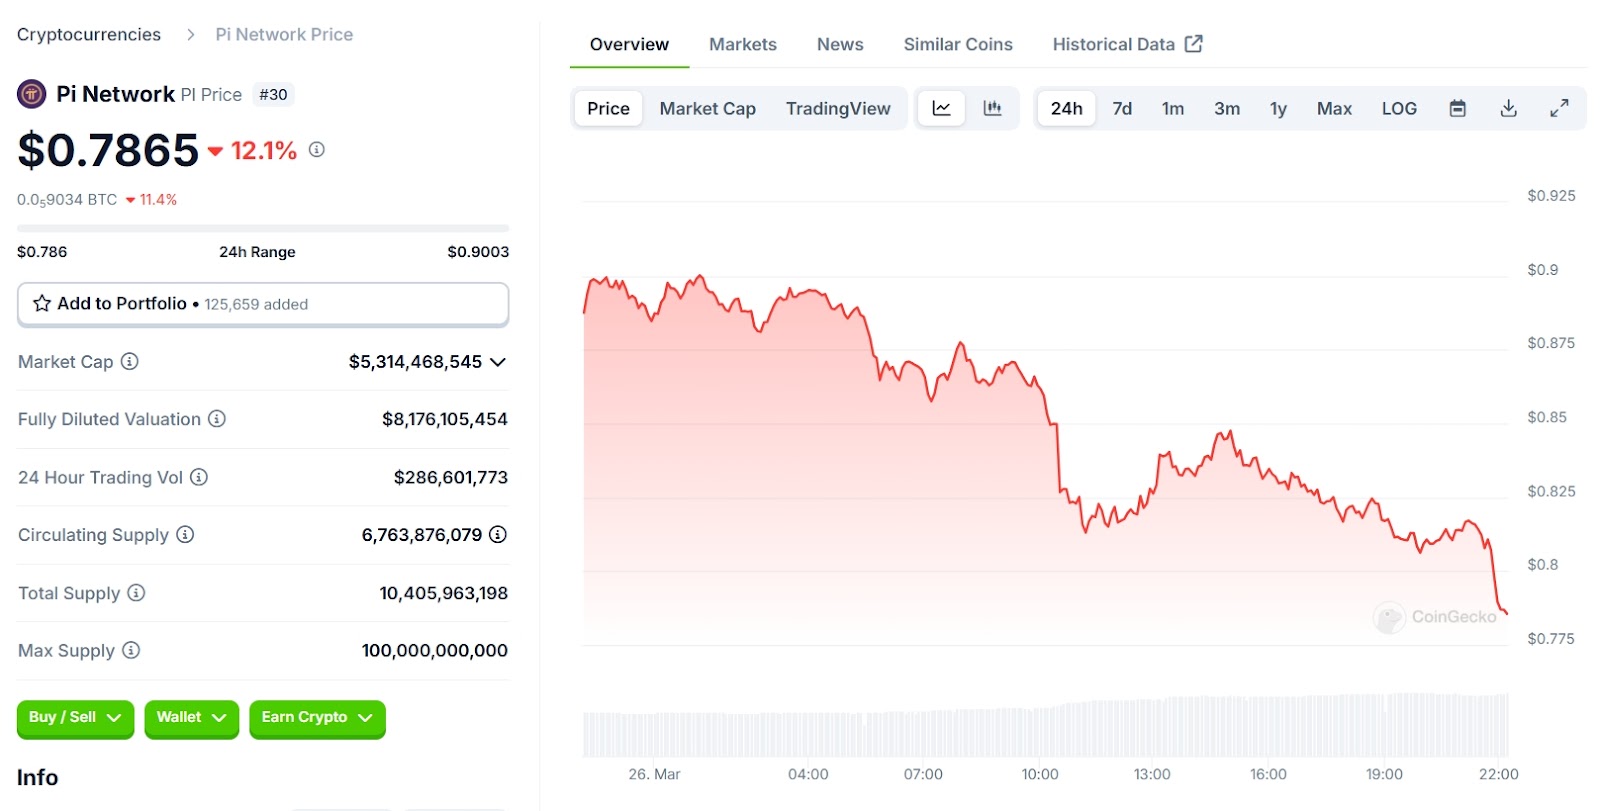The height and width of the screenshot is (811, 1600).
Task: Click info icon beside Market Cap label
Action: [130, 361]
